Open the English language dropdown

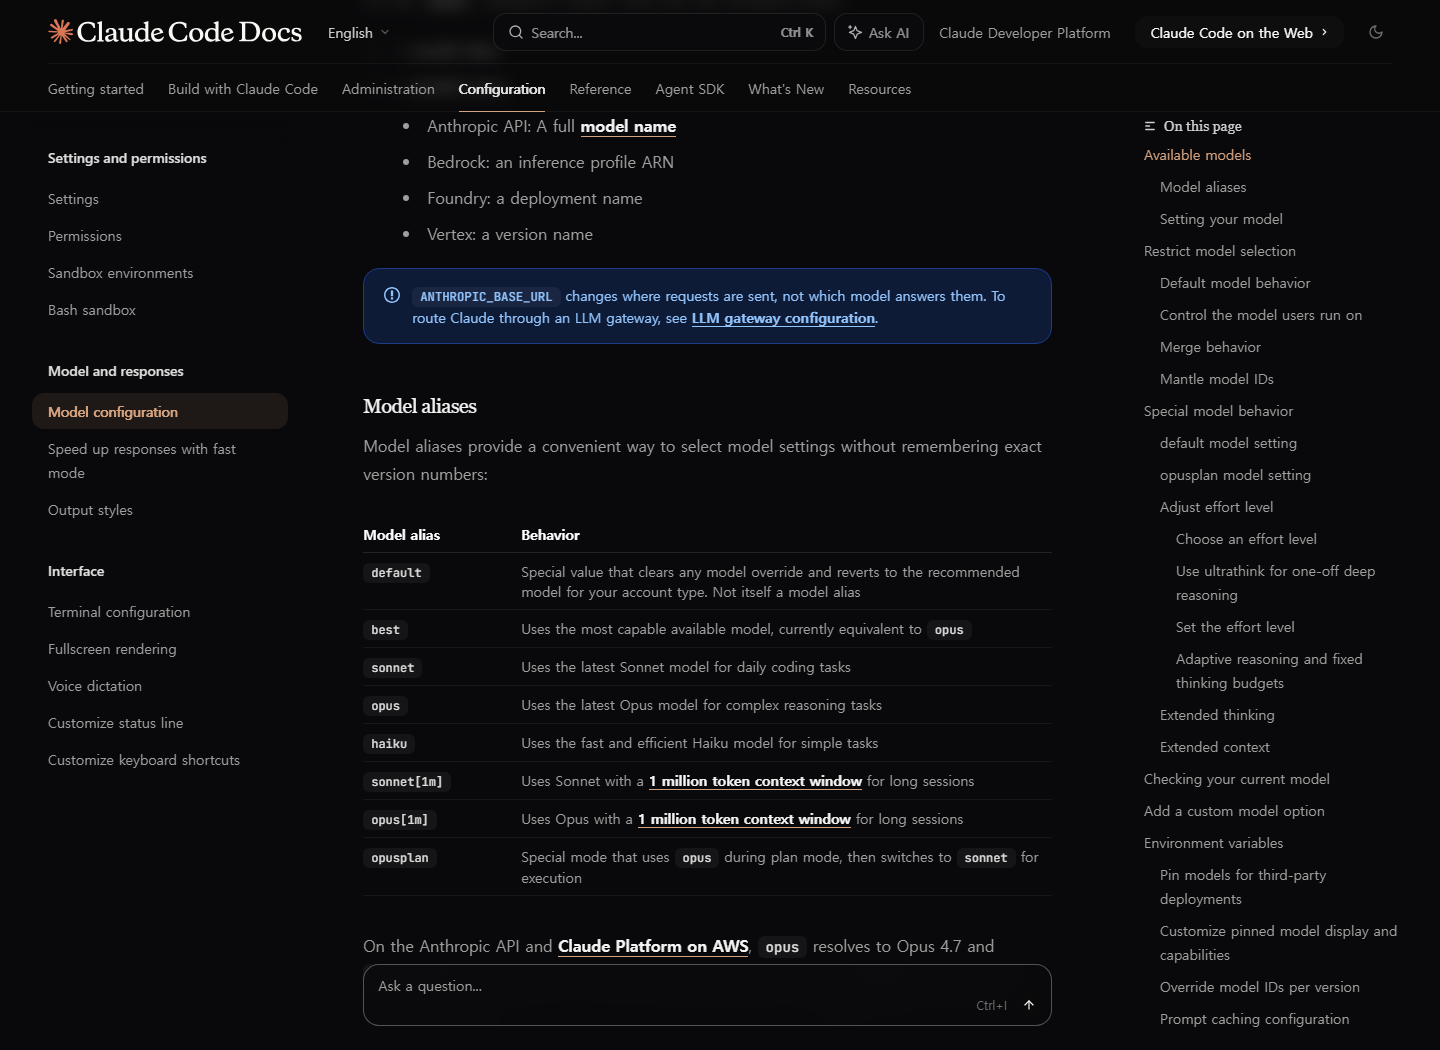coord(358,33)
